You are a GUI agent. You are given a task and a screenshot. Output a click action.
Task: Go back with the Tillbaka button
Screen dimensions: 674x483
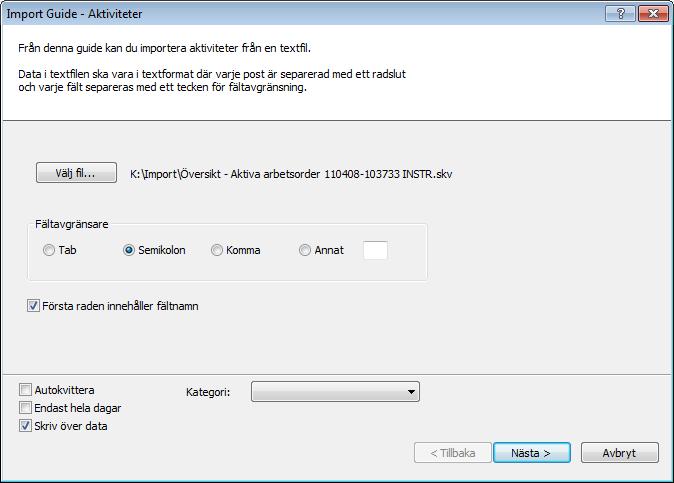click(453, 453)
